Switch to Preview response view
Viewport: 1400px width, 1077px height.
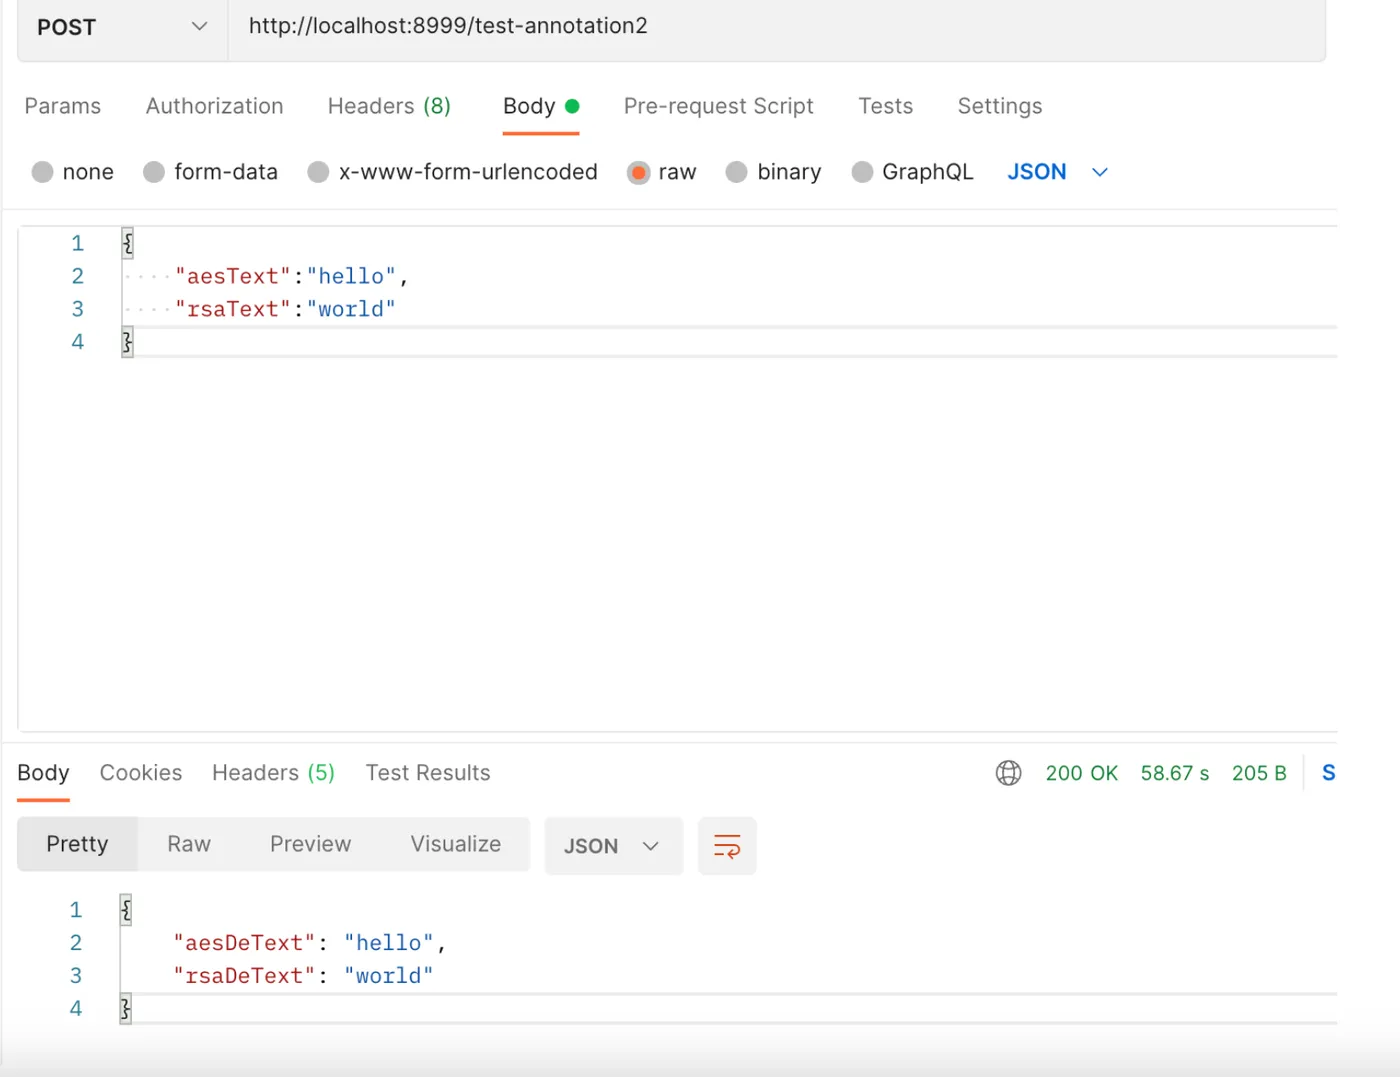click(311, 844)
